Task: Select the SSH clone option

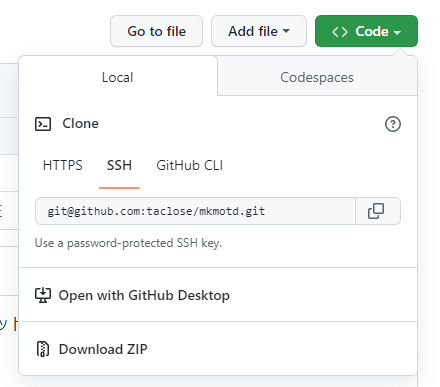Action: click(119, 165)
